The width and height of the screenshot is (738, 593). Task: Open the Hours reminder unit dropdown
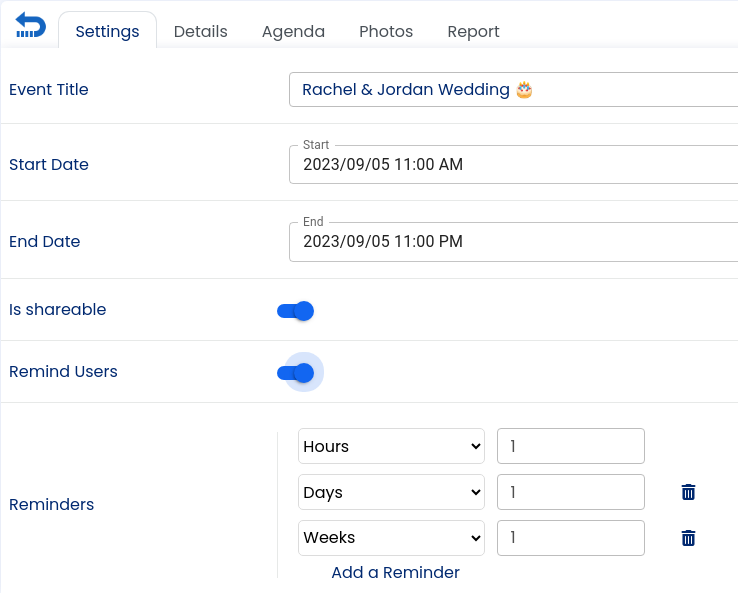[391, 447]
